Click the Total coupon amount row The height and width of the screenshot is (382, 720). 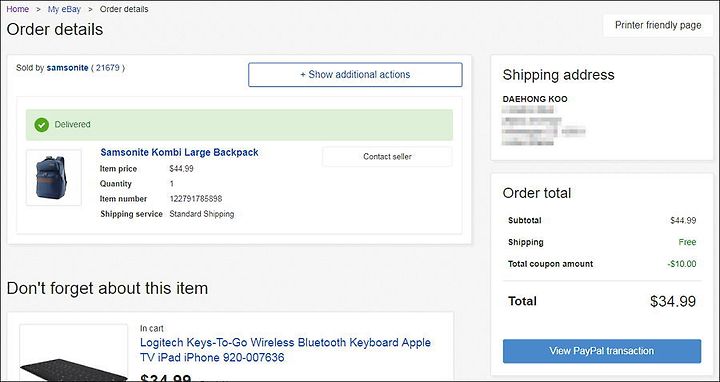[602, 264]
